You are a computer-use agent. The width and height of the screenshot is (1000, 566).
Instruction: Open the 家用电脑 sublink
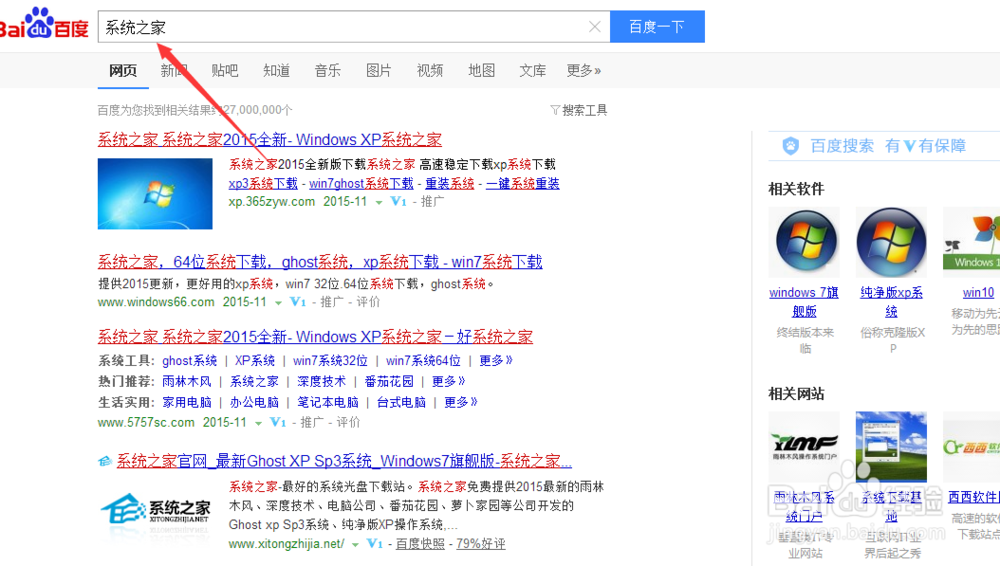tap(186, 402)
